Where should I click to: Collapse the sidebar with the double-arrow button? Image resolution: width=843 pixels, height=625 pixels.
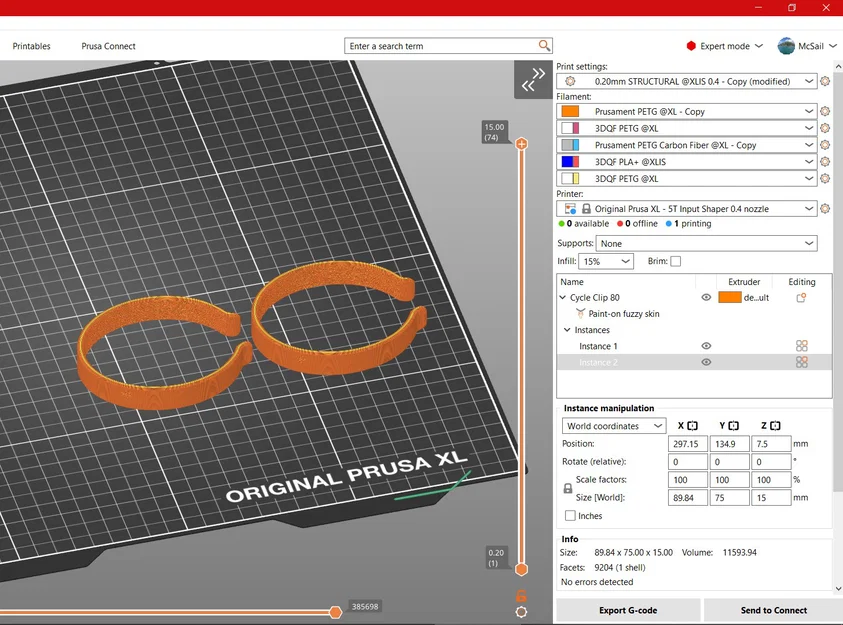point(533,80)
